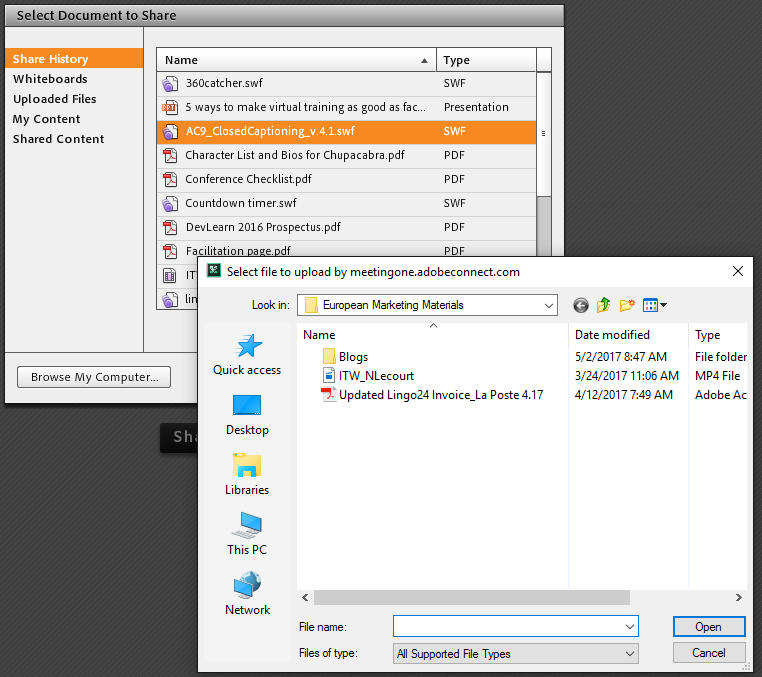Click left arrow of horizontal scrollbar

tap(305, 597)
